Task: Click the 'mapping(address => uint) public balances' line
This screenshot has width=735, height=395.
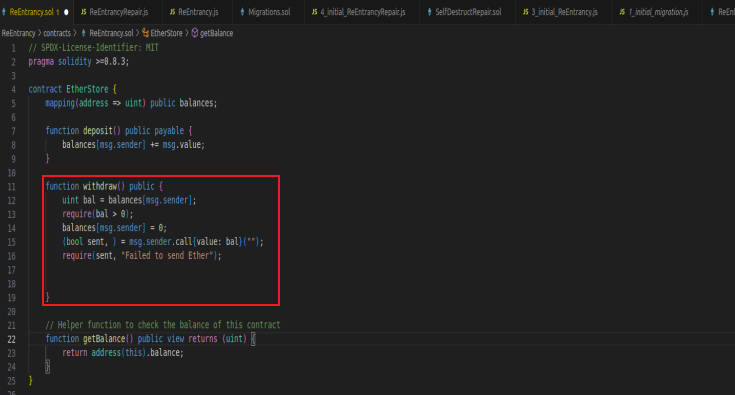Action: coord(131,103)
